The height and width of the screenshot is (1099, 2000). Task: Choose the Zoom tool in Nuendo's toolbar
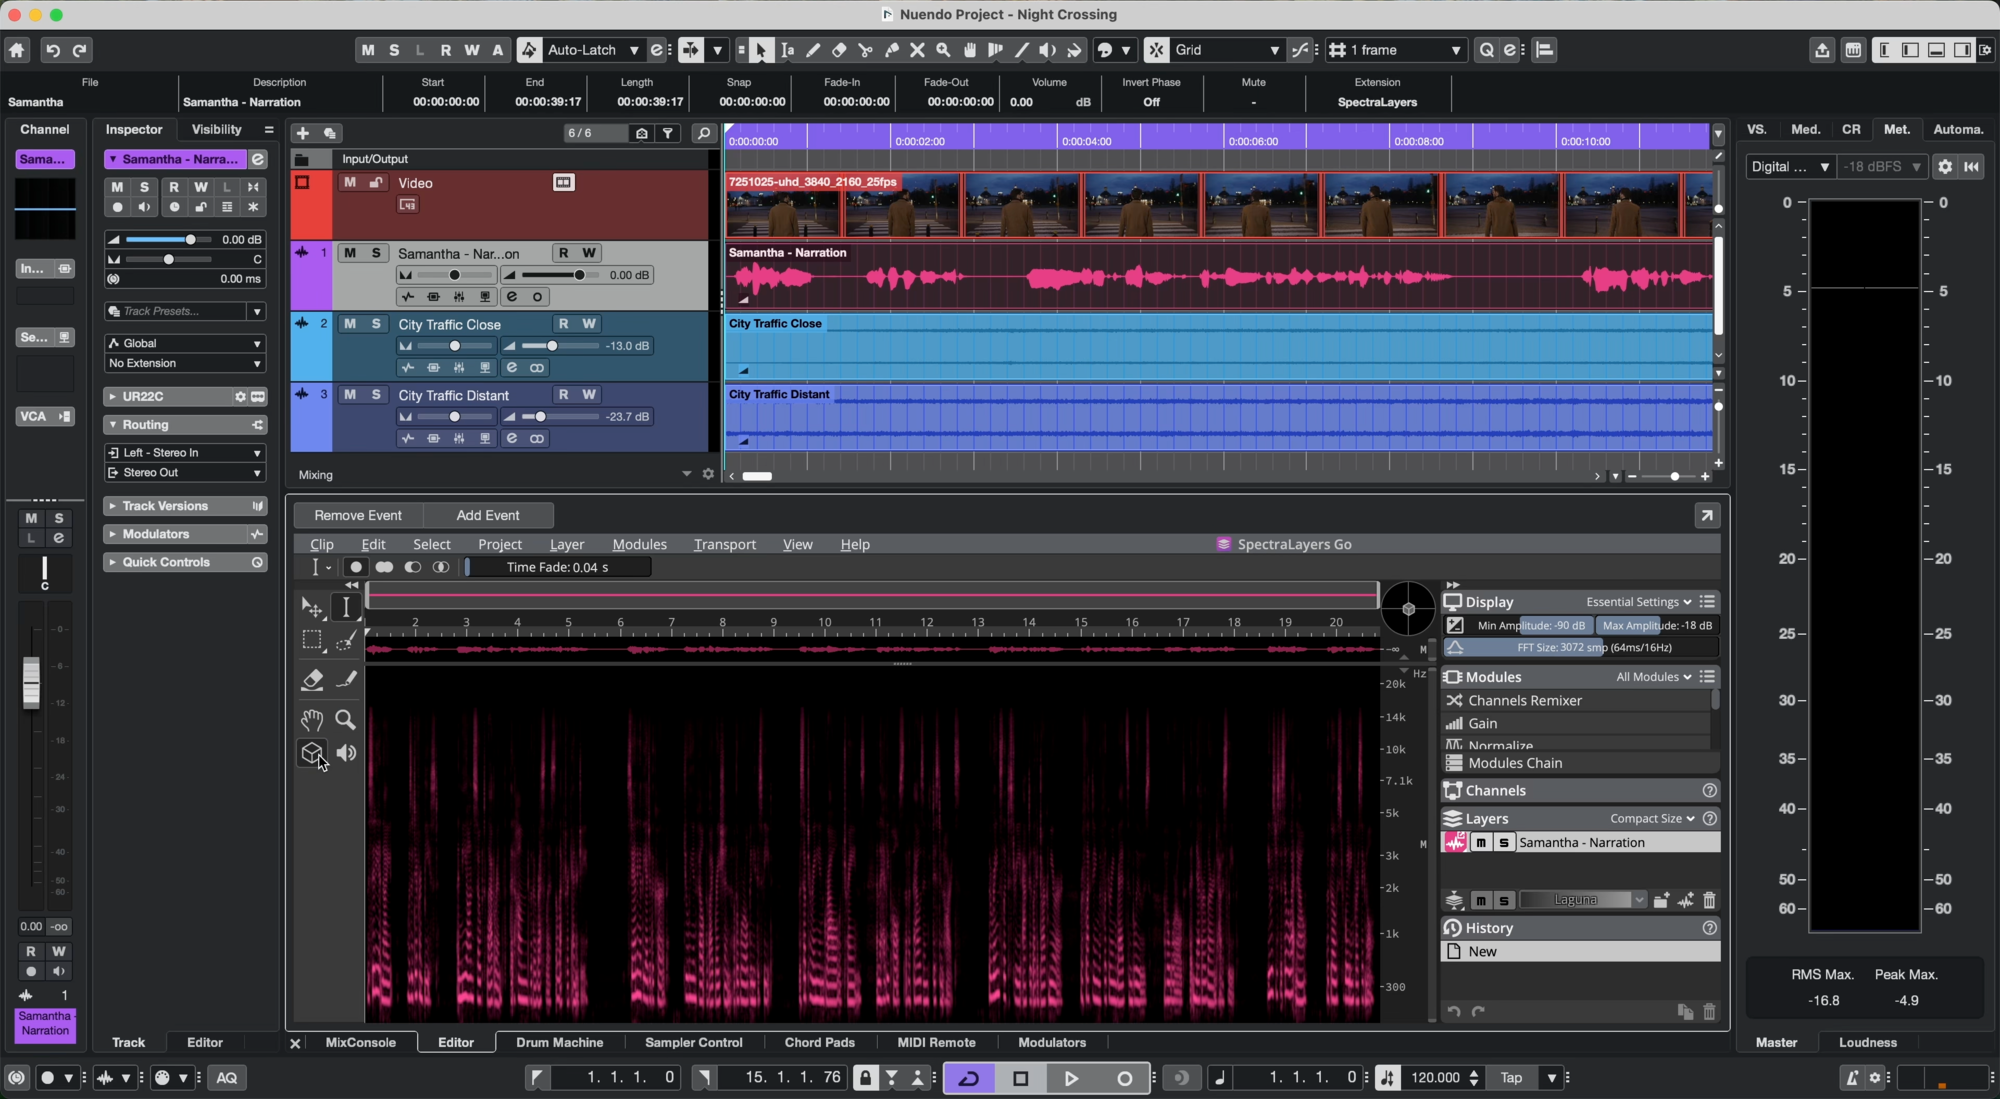pos(943,50)
